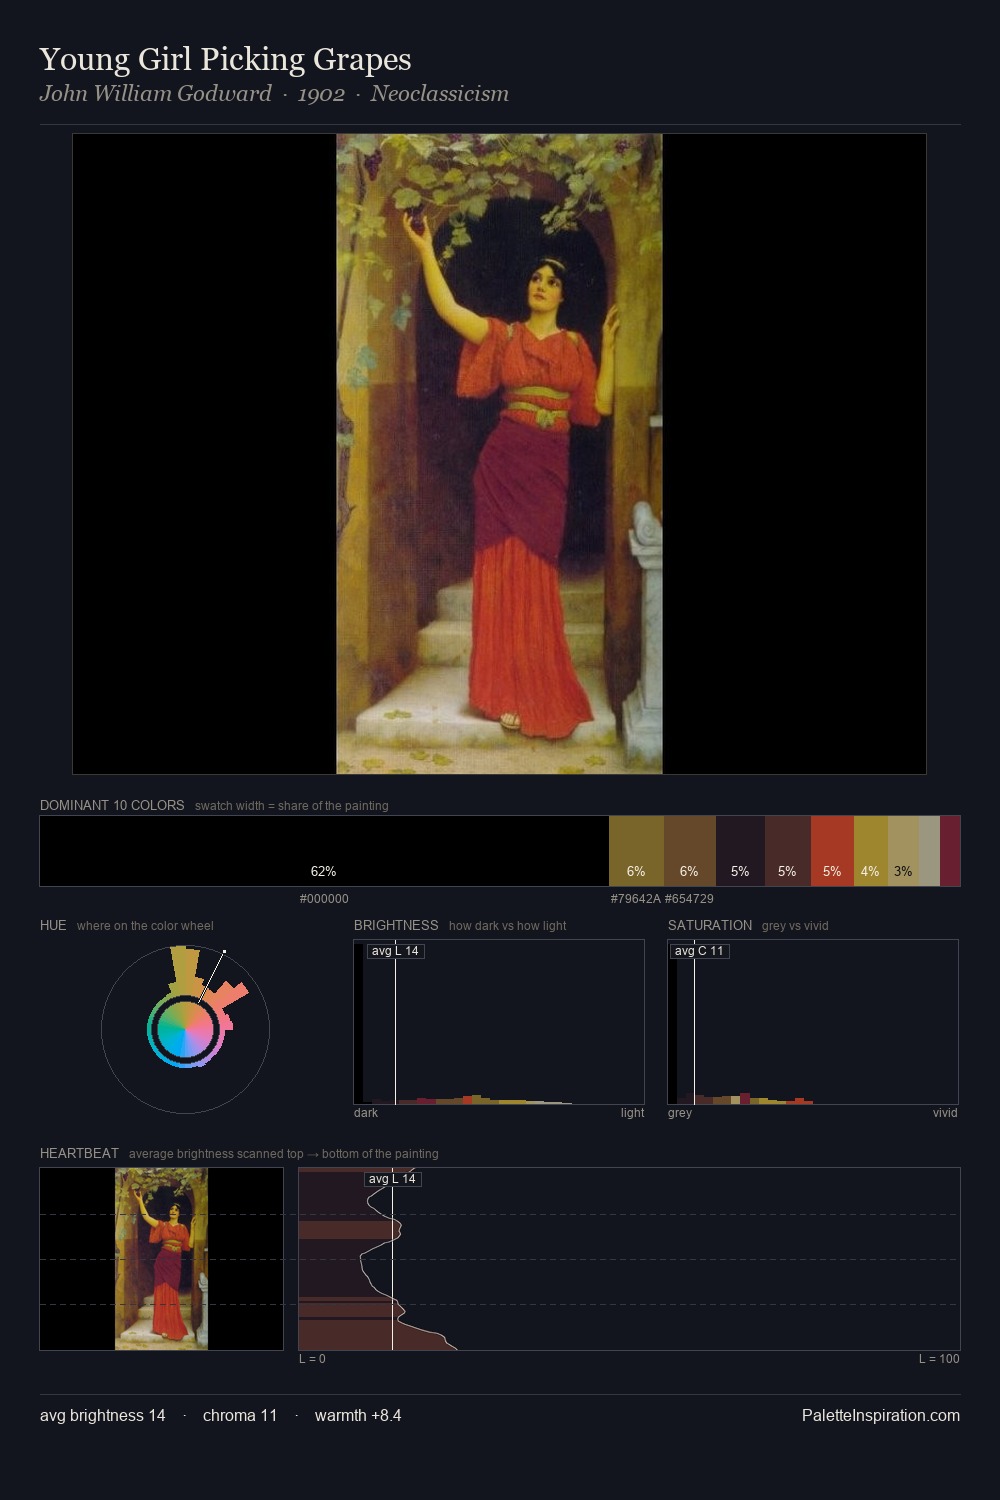This screenshot has height=1500, width=1000.
Task: Click the 'vivid' axis label
Action: tap(945, 1113)
